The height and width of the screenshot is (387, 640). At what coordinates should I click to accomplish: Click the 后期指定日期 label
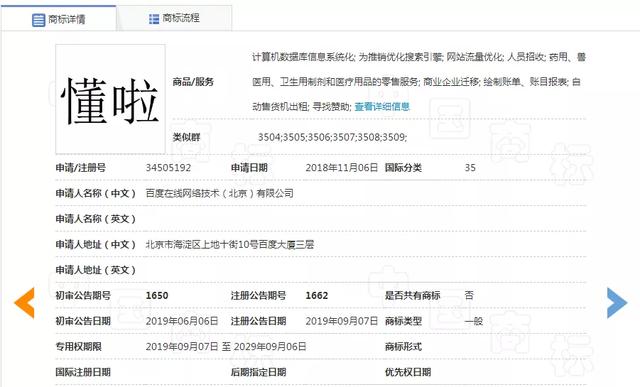point(258,372)
